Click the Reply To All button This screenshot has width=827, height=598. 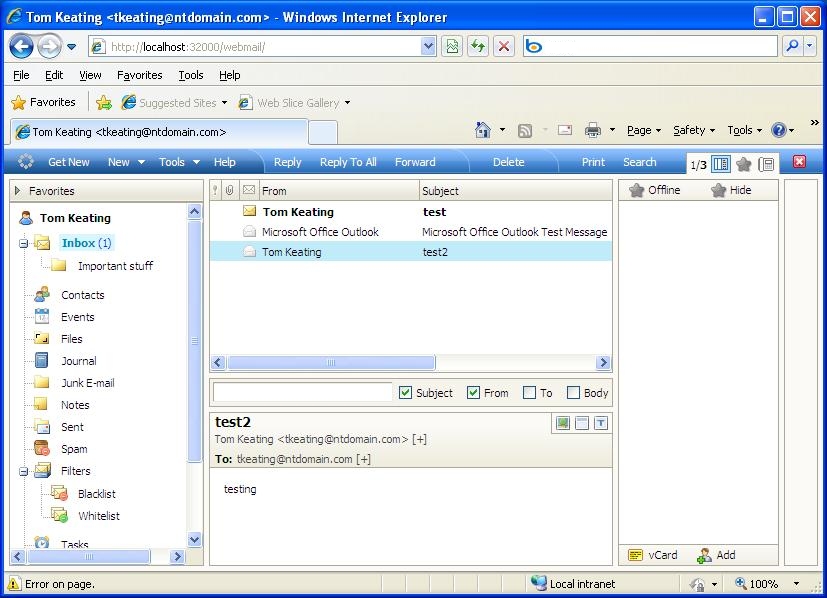coord(348,162)
